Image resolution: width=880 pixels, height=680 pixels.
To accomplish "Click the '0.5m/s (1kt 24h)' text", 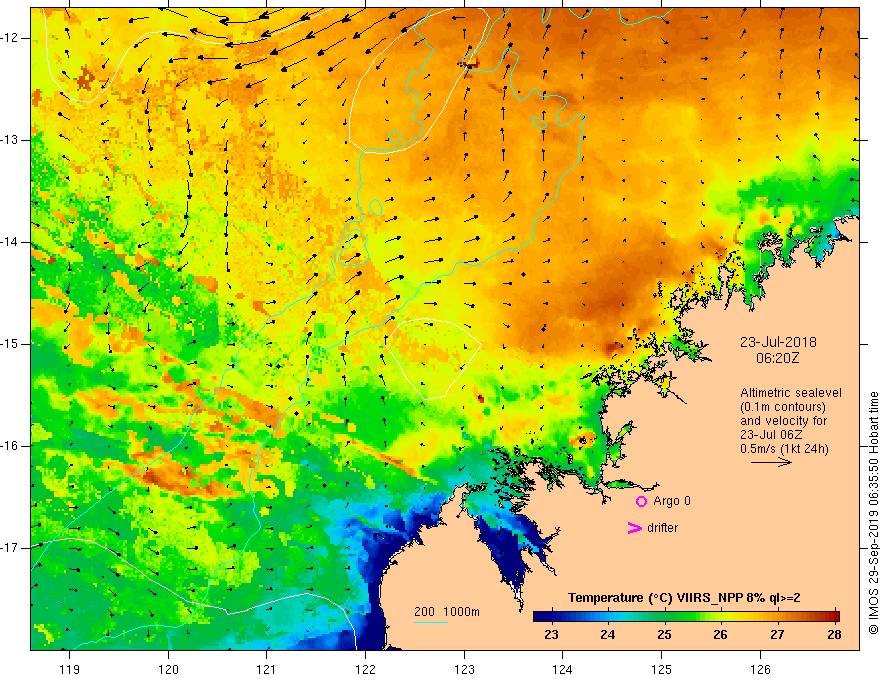I will click(x=784, y=449).
